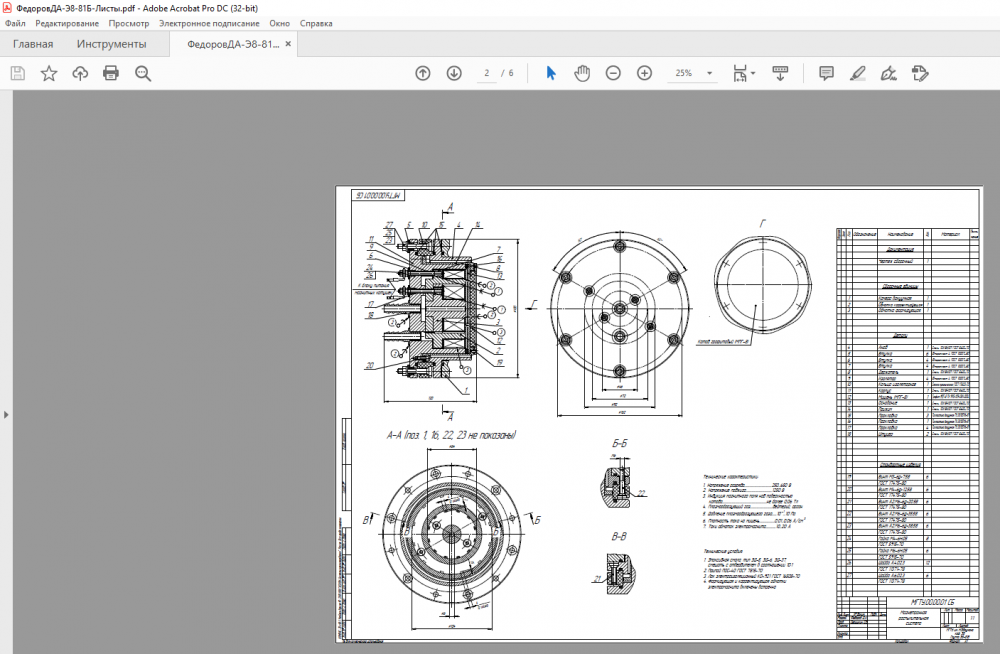Enable the hand pan tool
The width and height of the screenshot is (1000, 654).
[x=582, y=73]
